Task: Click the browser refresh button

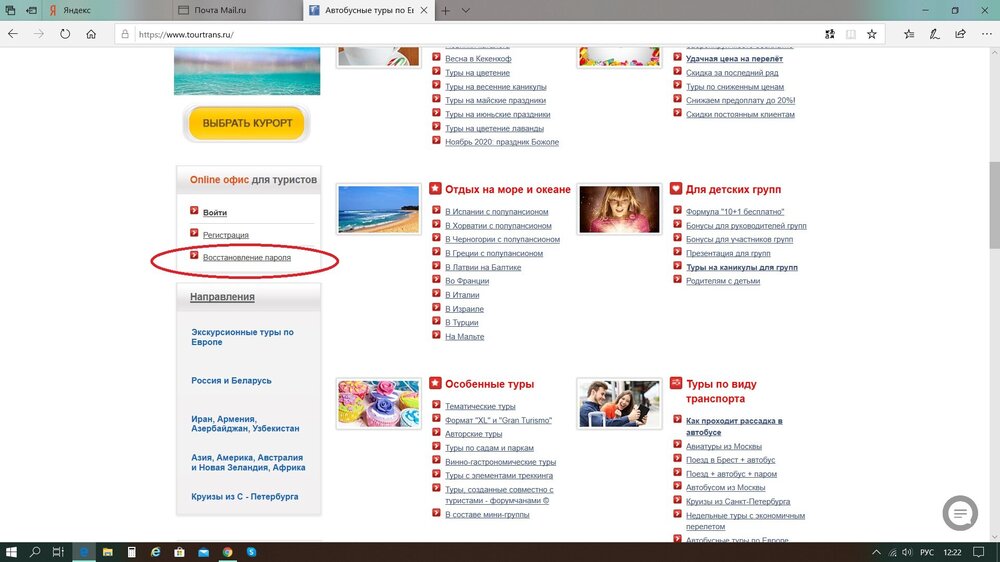Action: coord(65,33)
